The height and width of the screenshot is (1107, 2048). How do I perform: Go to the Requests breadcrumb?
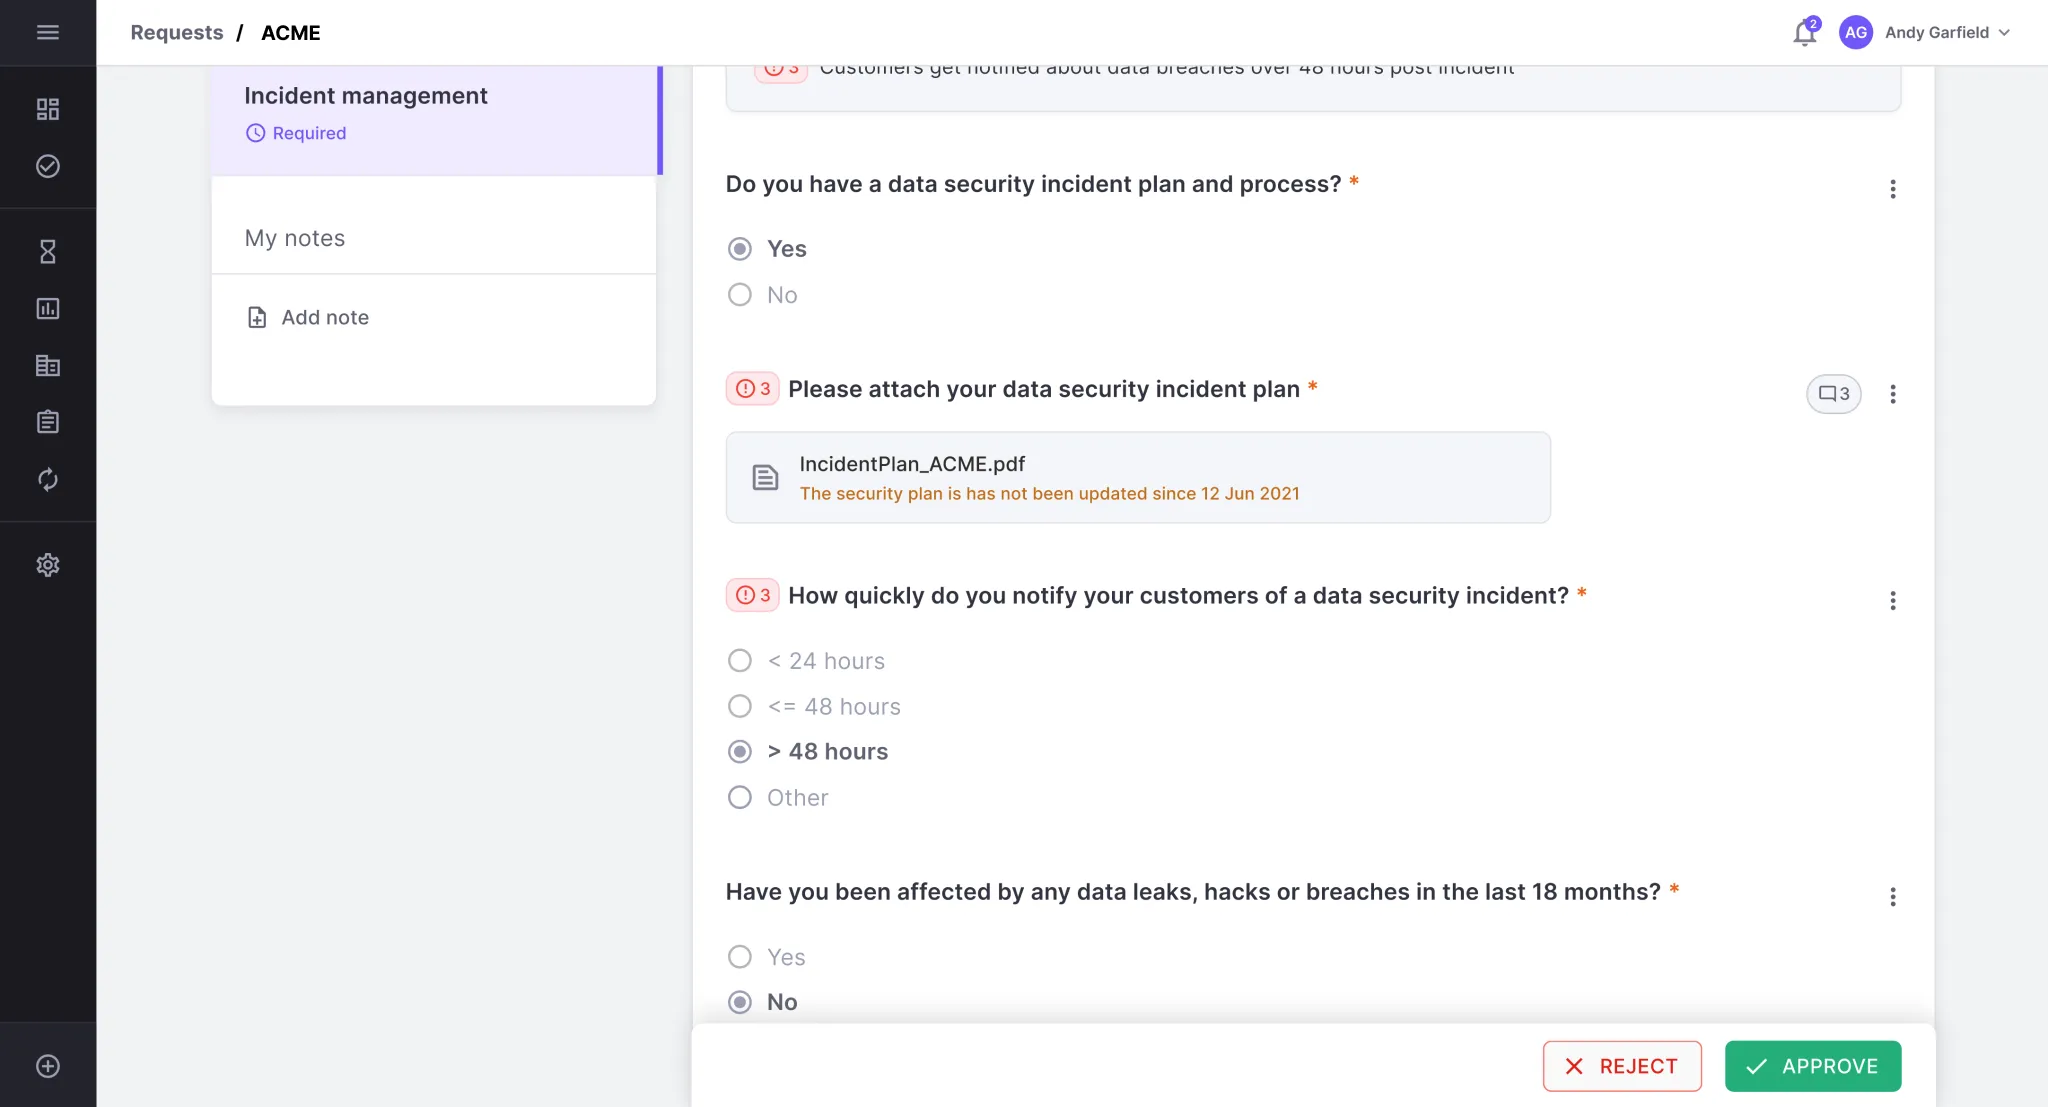[x=176, y=32]
